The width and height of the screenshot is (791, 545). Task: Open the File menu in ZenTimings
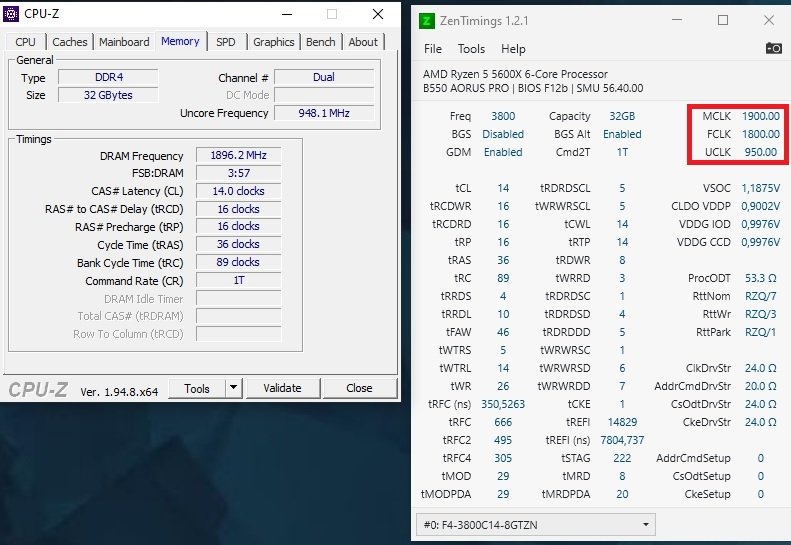[433, 49]
